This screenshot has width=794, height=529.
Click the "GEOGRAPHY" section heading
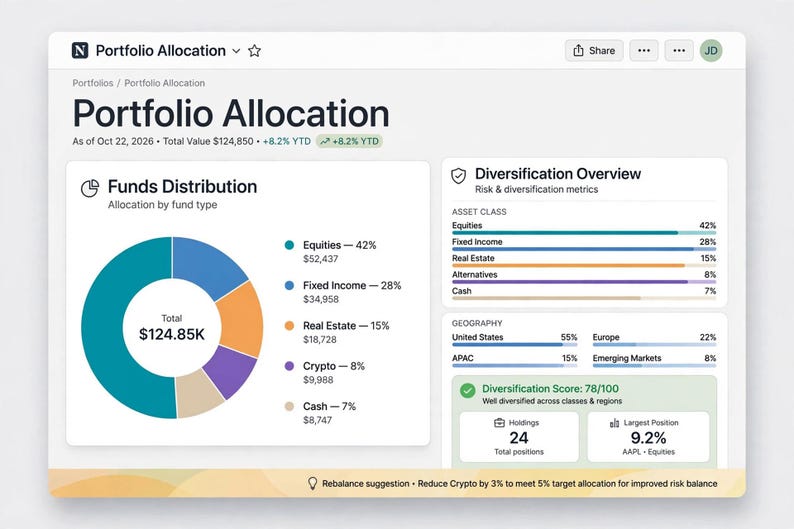coord(477,323)
